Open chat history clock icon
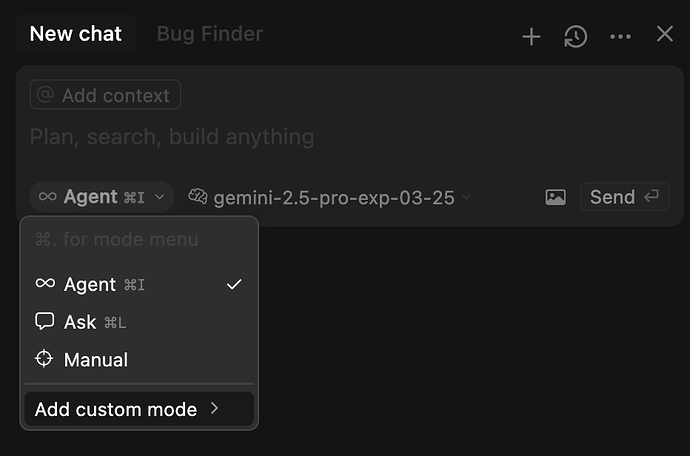690x456 pixels. pos(576,36)
